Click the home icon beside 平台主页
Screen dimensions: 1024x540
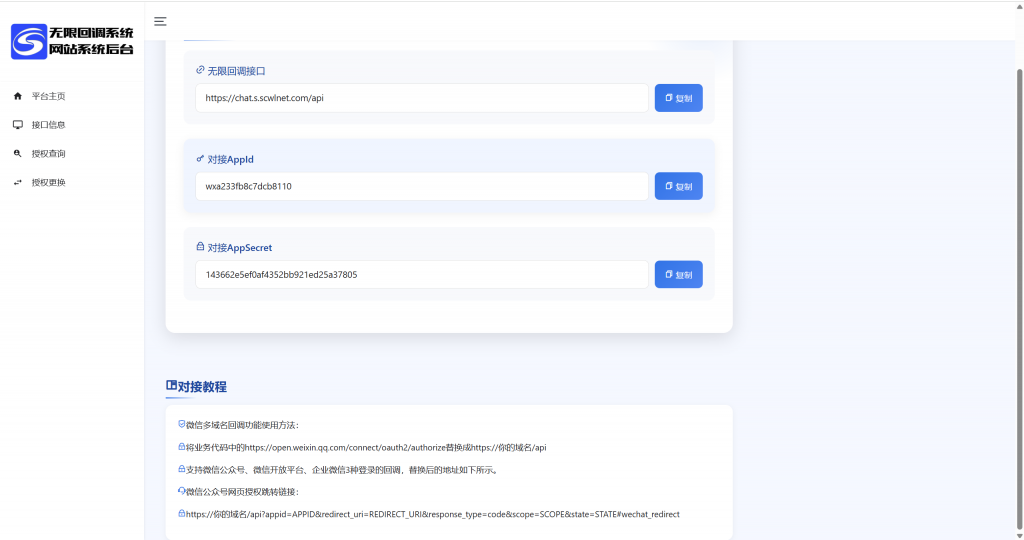(17, 96)
